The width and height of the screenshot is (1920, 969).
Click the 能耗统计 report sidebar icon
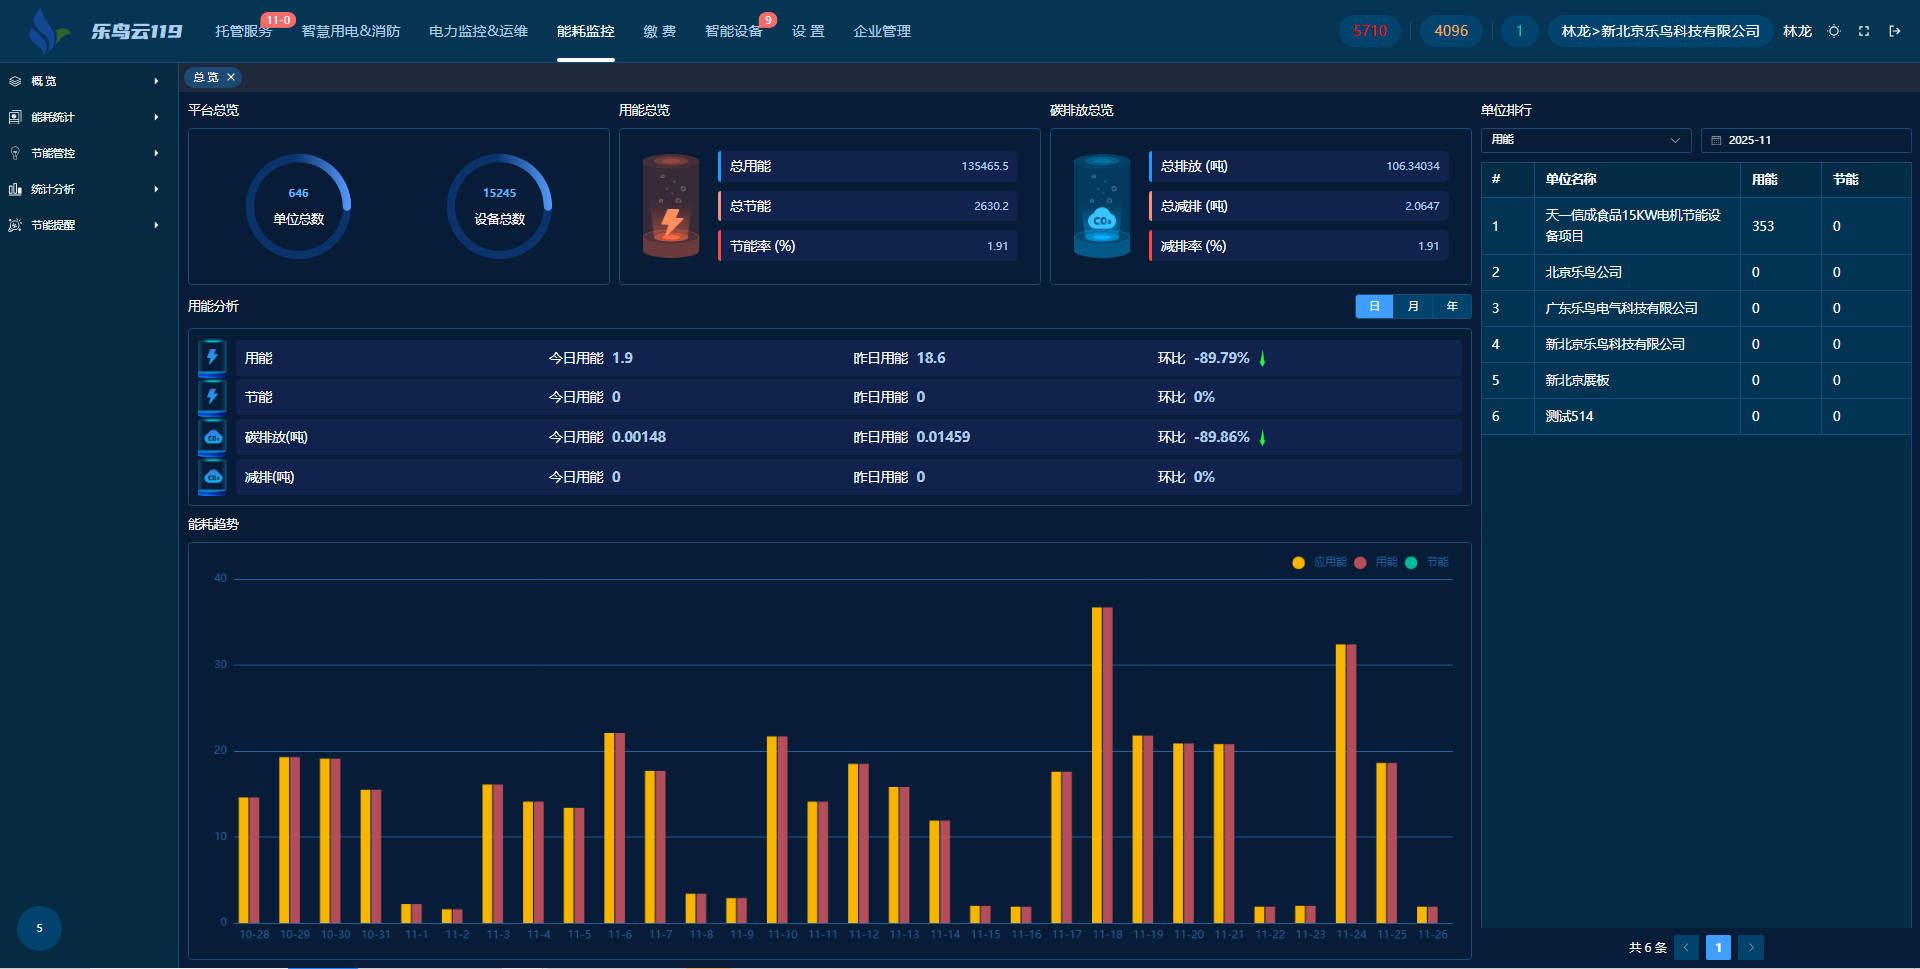pos(15,117)
